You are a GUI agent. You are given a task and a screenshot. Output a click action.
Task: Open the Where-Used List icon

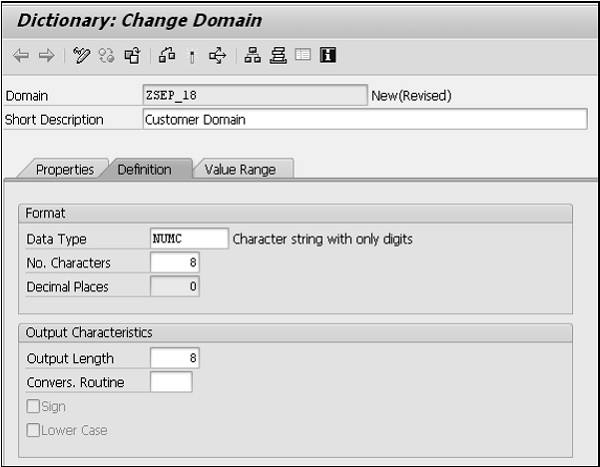[217, 56]
